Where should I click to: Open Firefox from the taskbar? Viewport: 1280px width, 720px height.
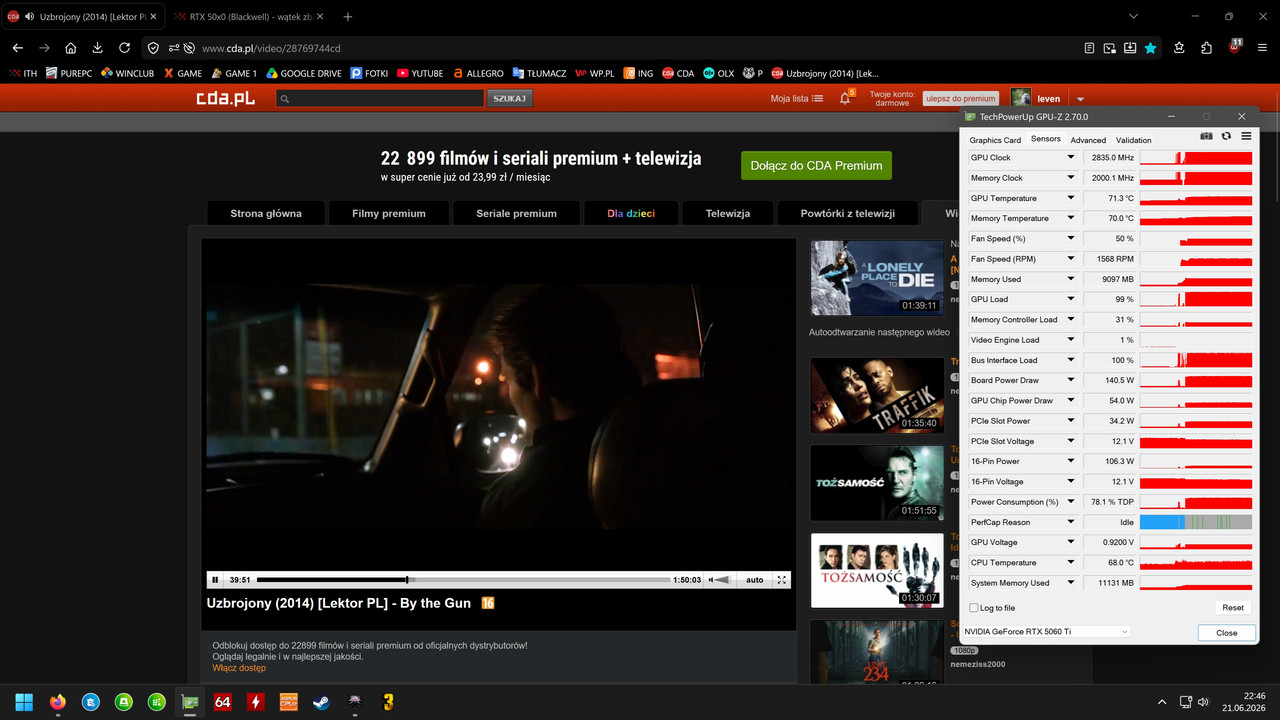pos(57,702)
